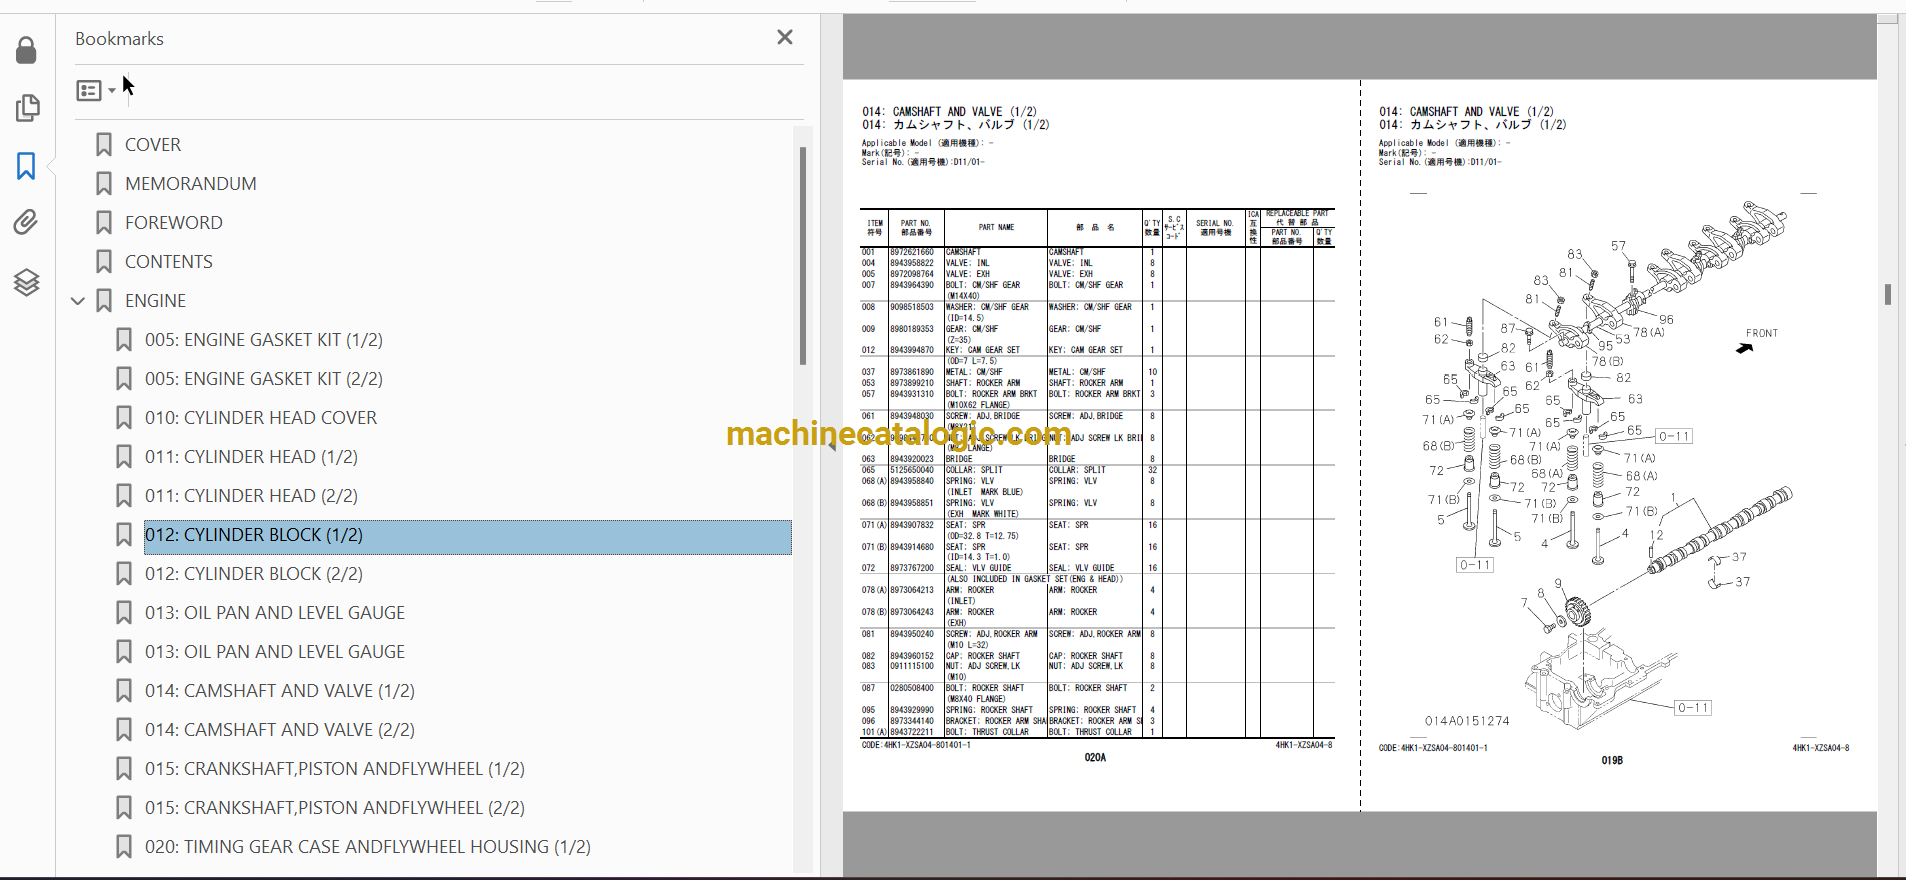Click bookmark icon beside 012: CYLINDER BLOCK (2/2)

(124, 574)
